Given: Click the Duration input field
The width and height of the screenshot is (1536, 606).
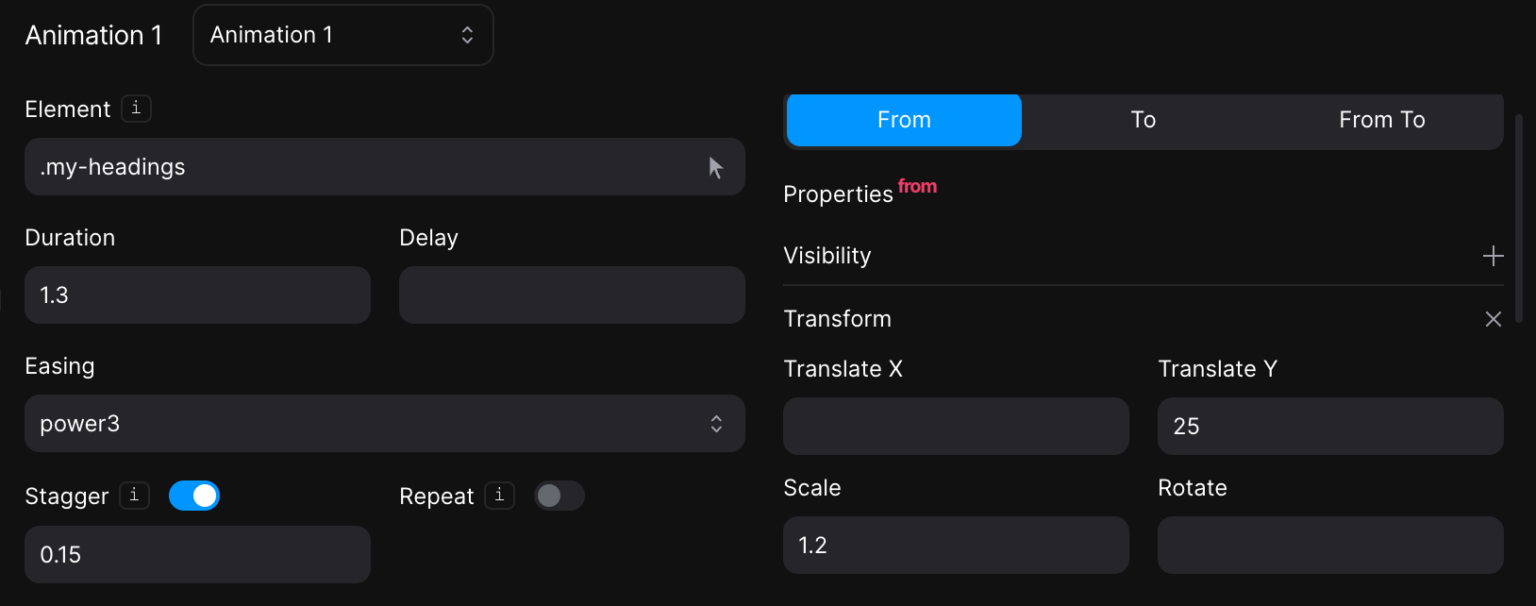Looking at the screenshot, I should coord(197,295).
